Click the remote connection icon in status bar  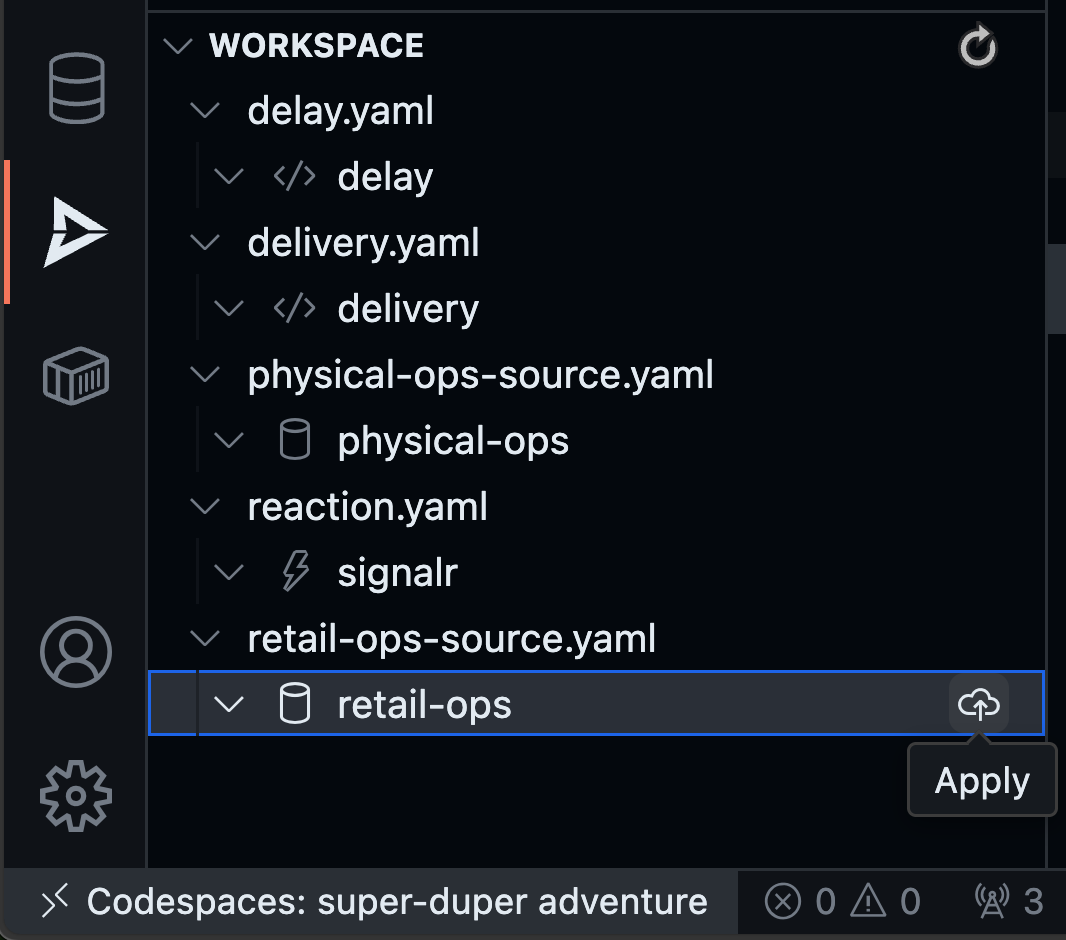(x=57, y=901)
